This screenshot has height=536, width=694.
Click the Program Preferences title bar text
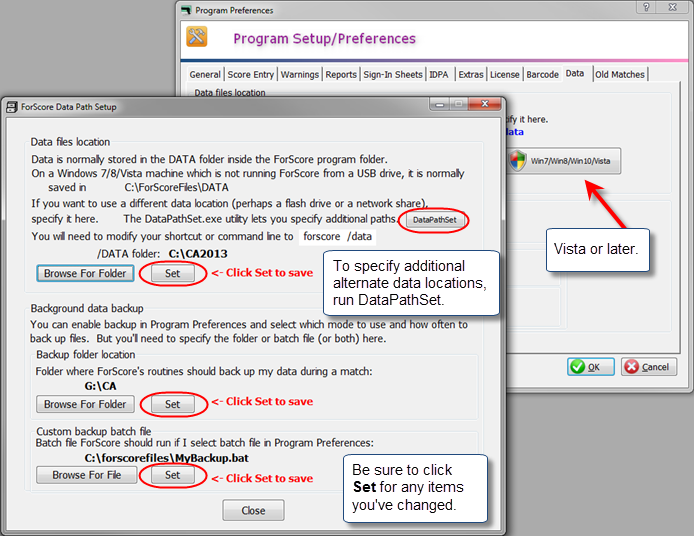pos(234,10)
